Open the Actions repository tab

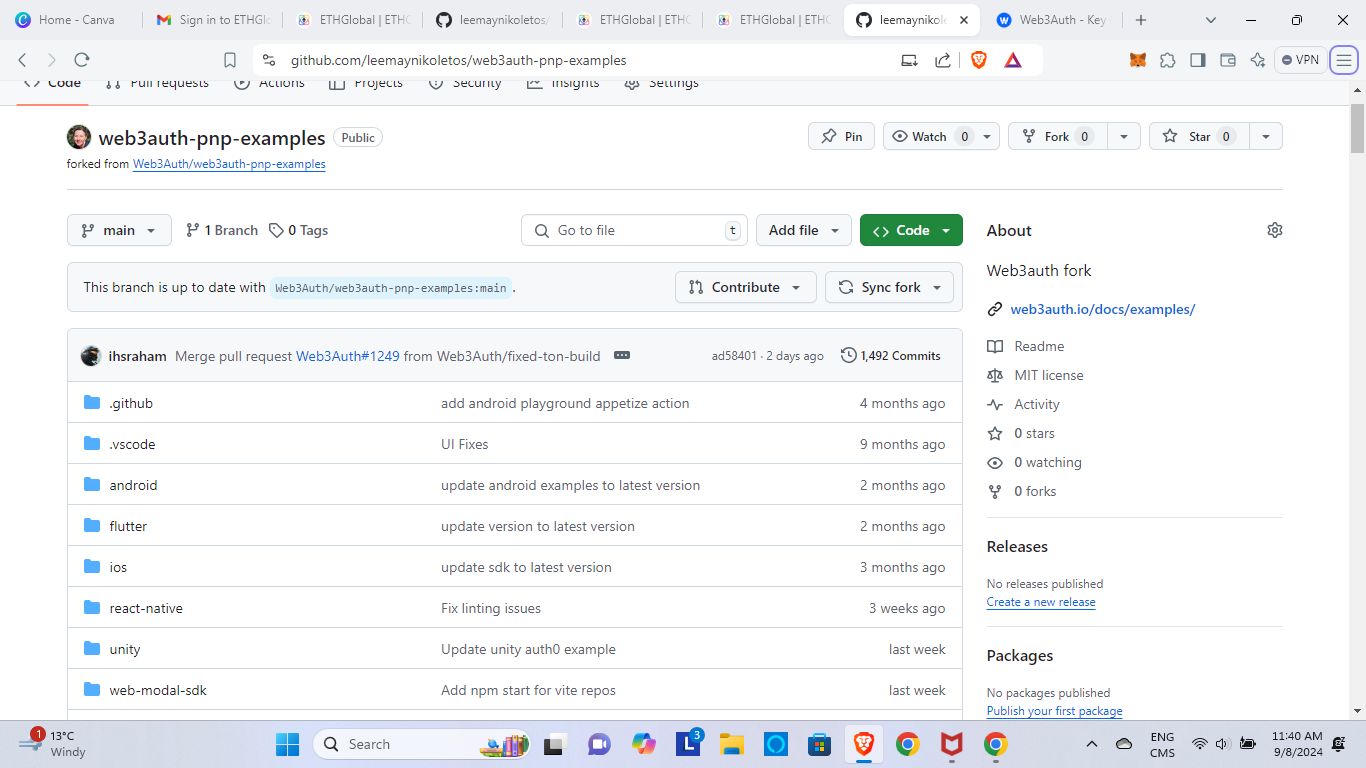(269, 82)
